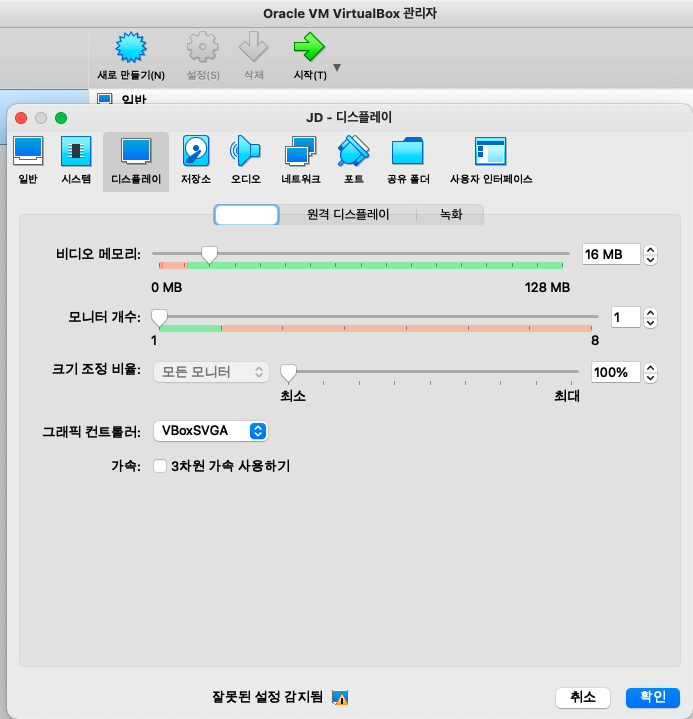This screenshot has width=693, height=719.
Task: Select the blank first display tab
Action: (x=246, y=215)
